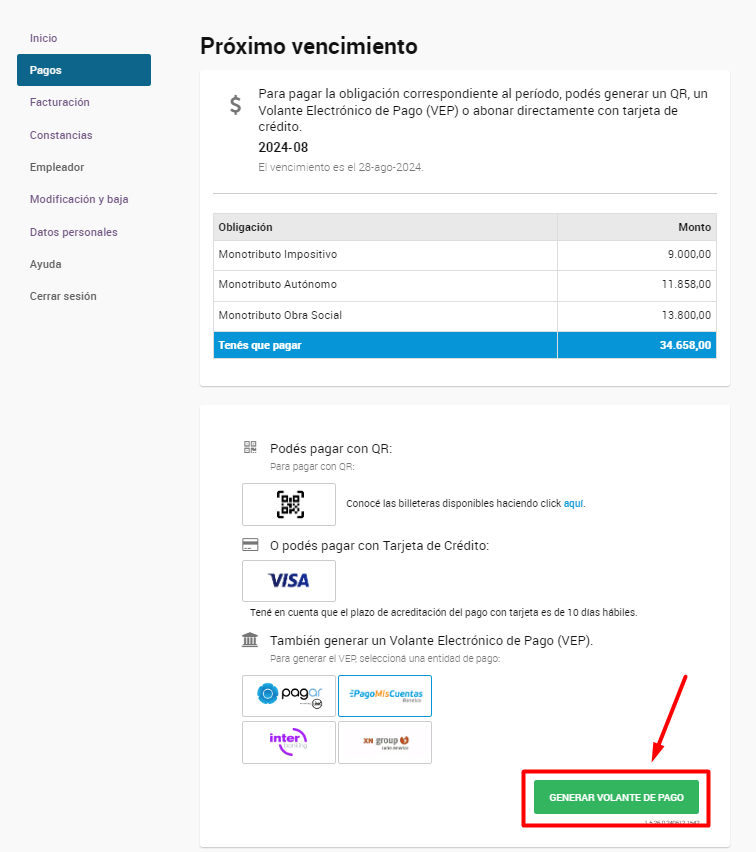
Task: Open Modificación y baja section
Action: click(79, 199)
